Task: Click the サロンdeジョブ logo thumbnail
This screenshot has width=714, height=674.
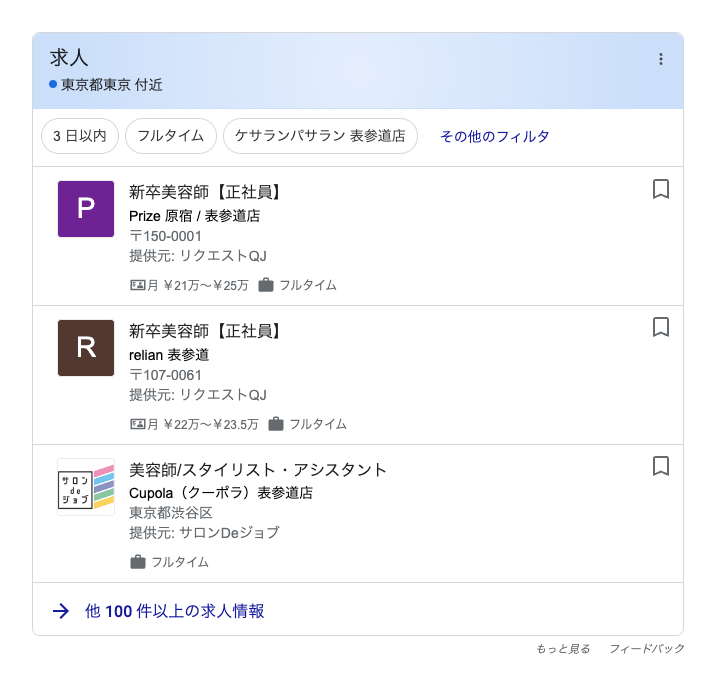Action: [86, 486]
